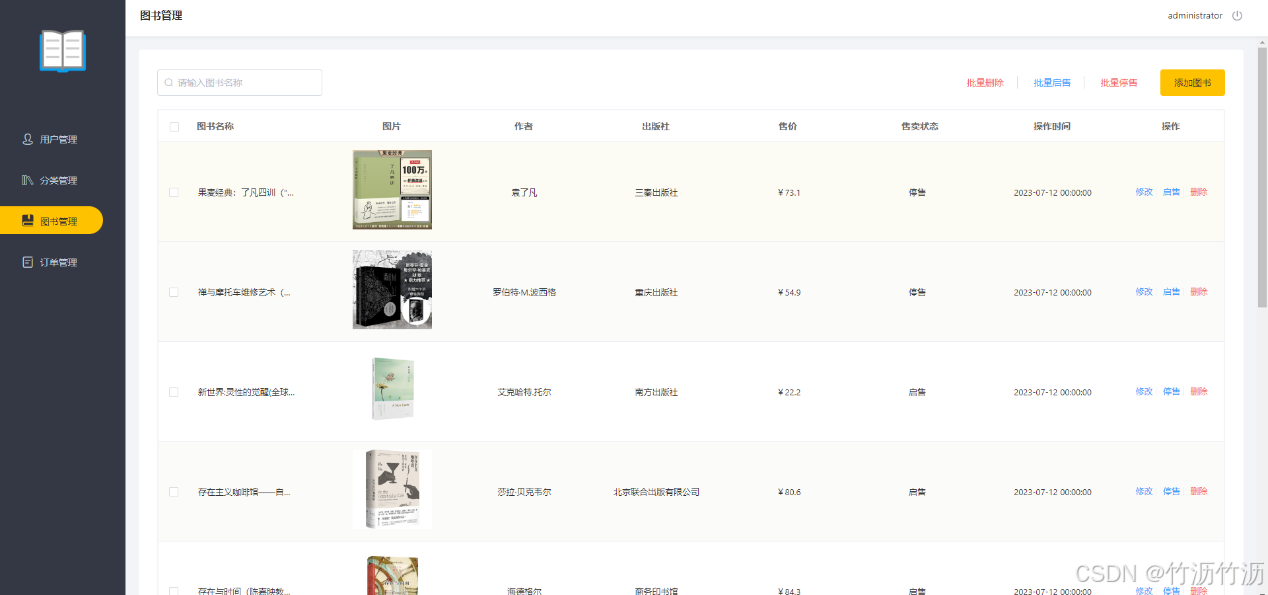The width and height of the screenshot is (1268, 595).
Task: Click the price ¥73.1
Action: click(x=789, y=192)
